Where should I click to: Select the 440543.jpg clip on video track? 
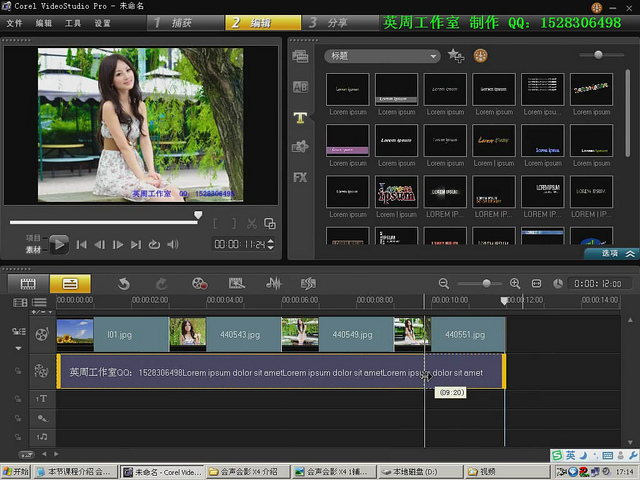tap(225, 335)
